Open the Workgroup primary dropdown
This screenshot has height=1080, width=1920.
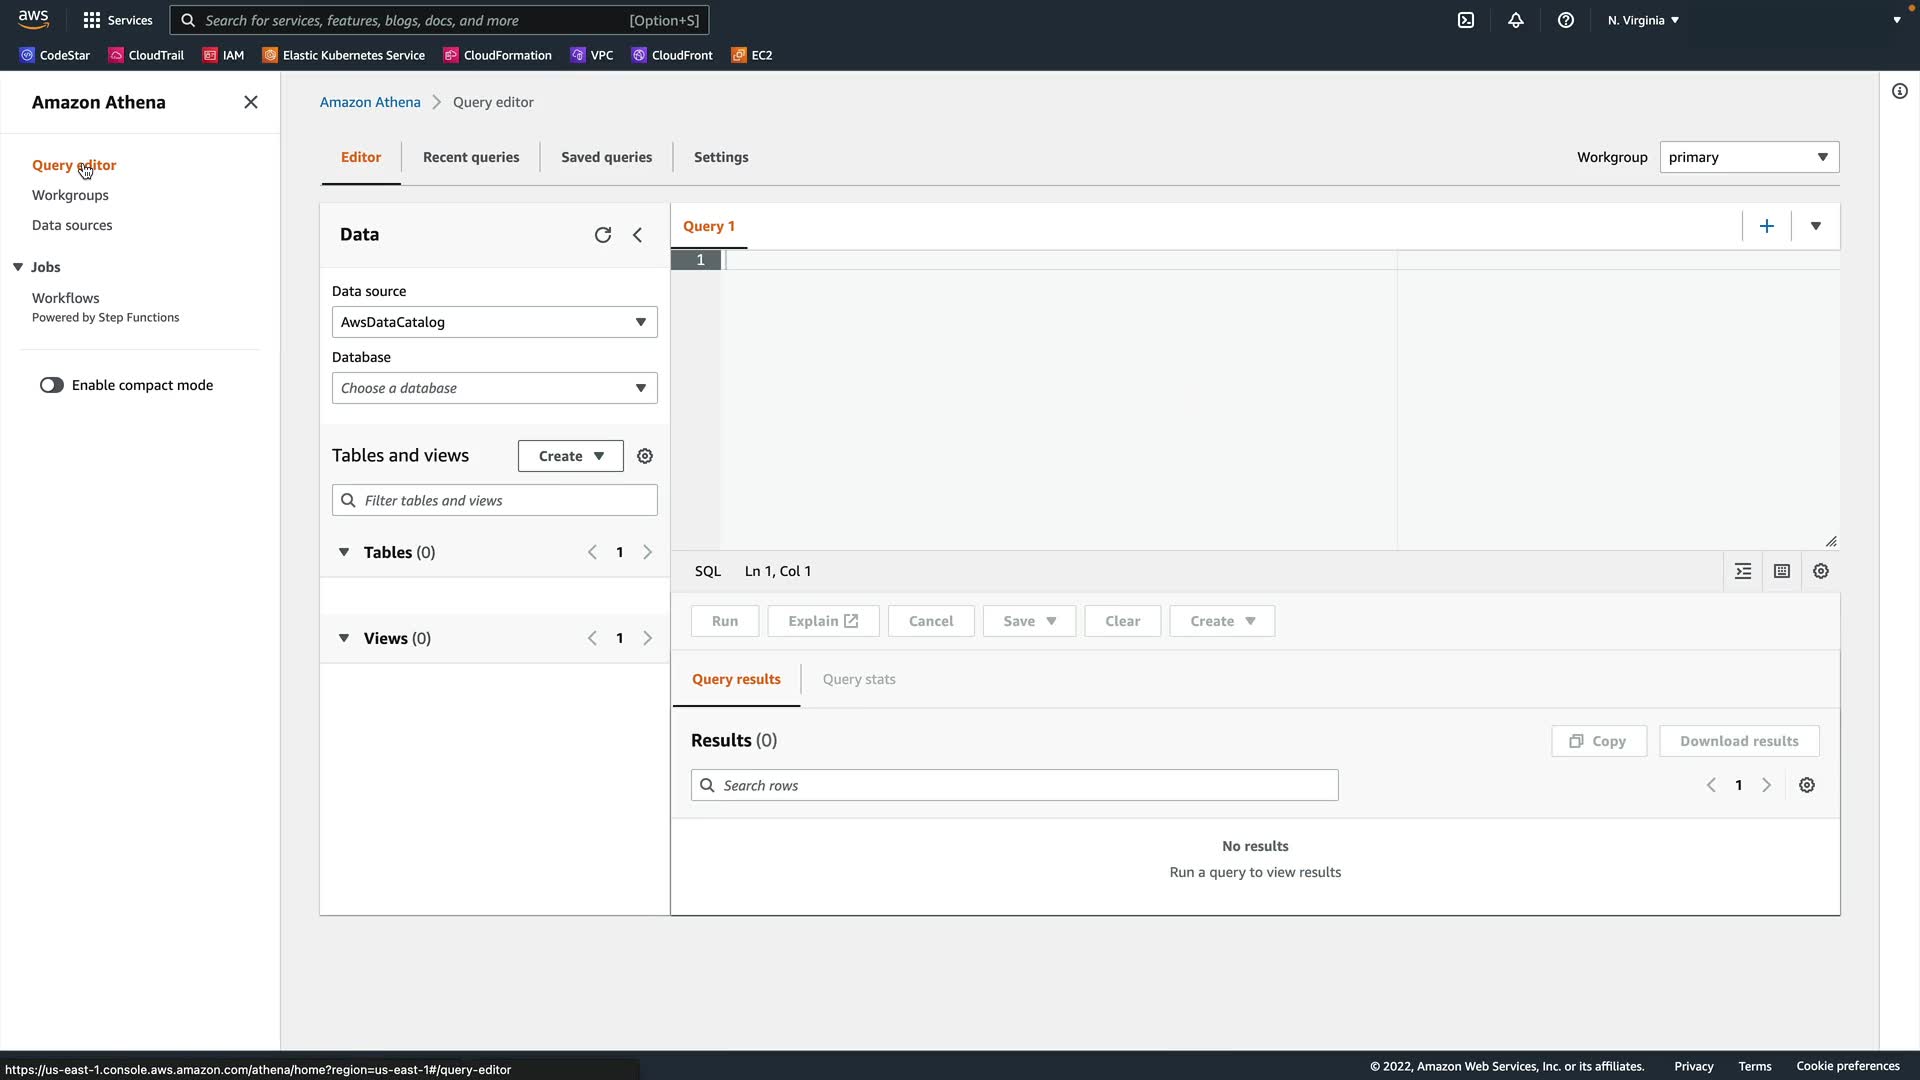pos(1748,157)
